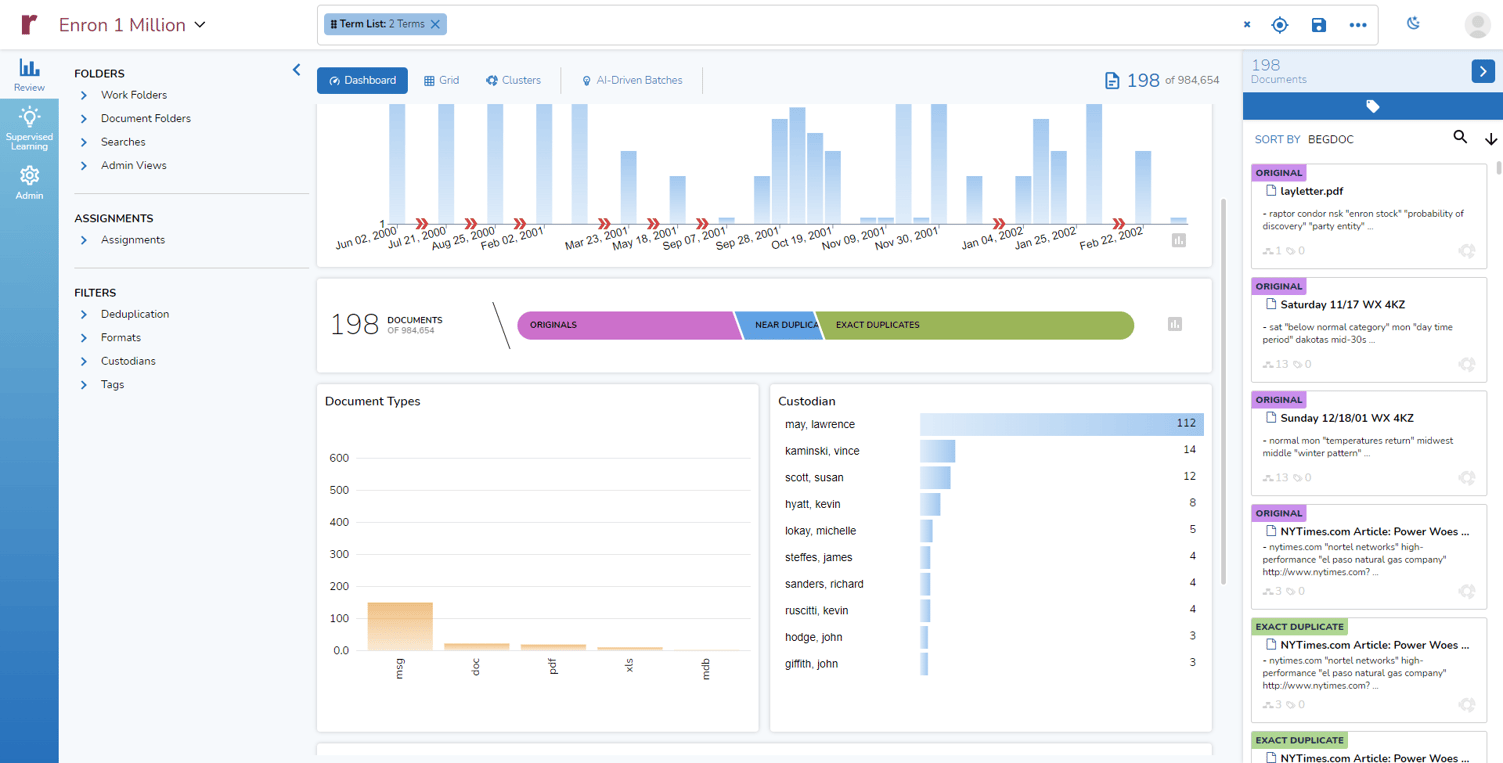Viewport: 1503px width, 763px height.
Task: Expand Work Folders
Action: 84,95
